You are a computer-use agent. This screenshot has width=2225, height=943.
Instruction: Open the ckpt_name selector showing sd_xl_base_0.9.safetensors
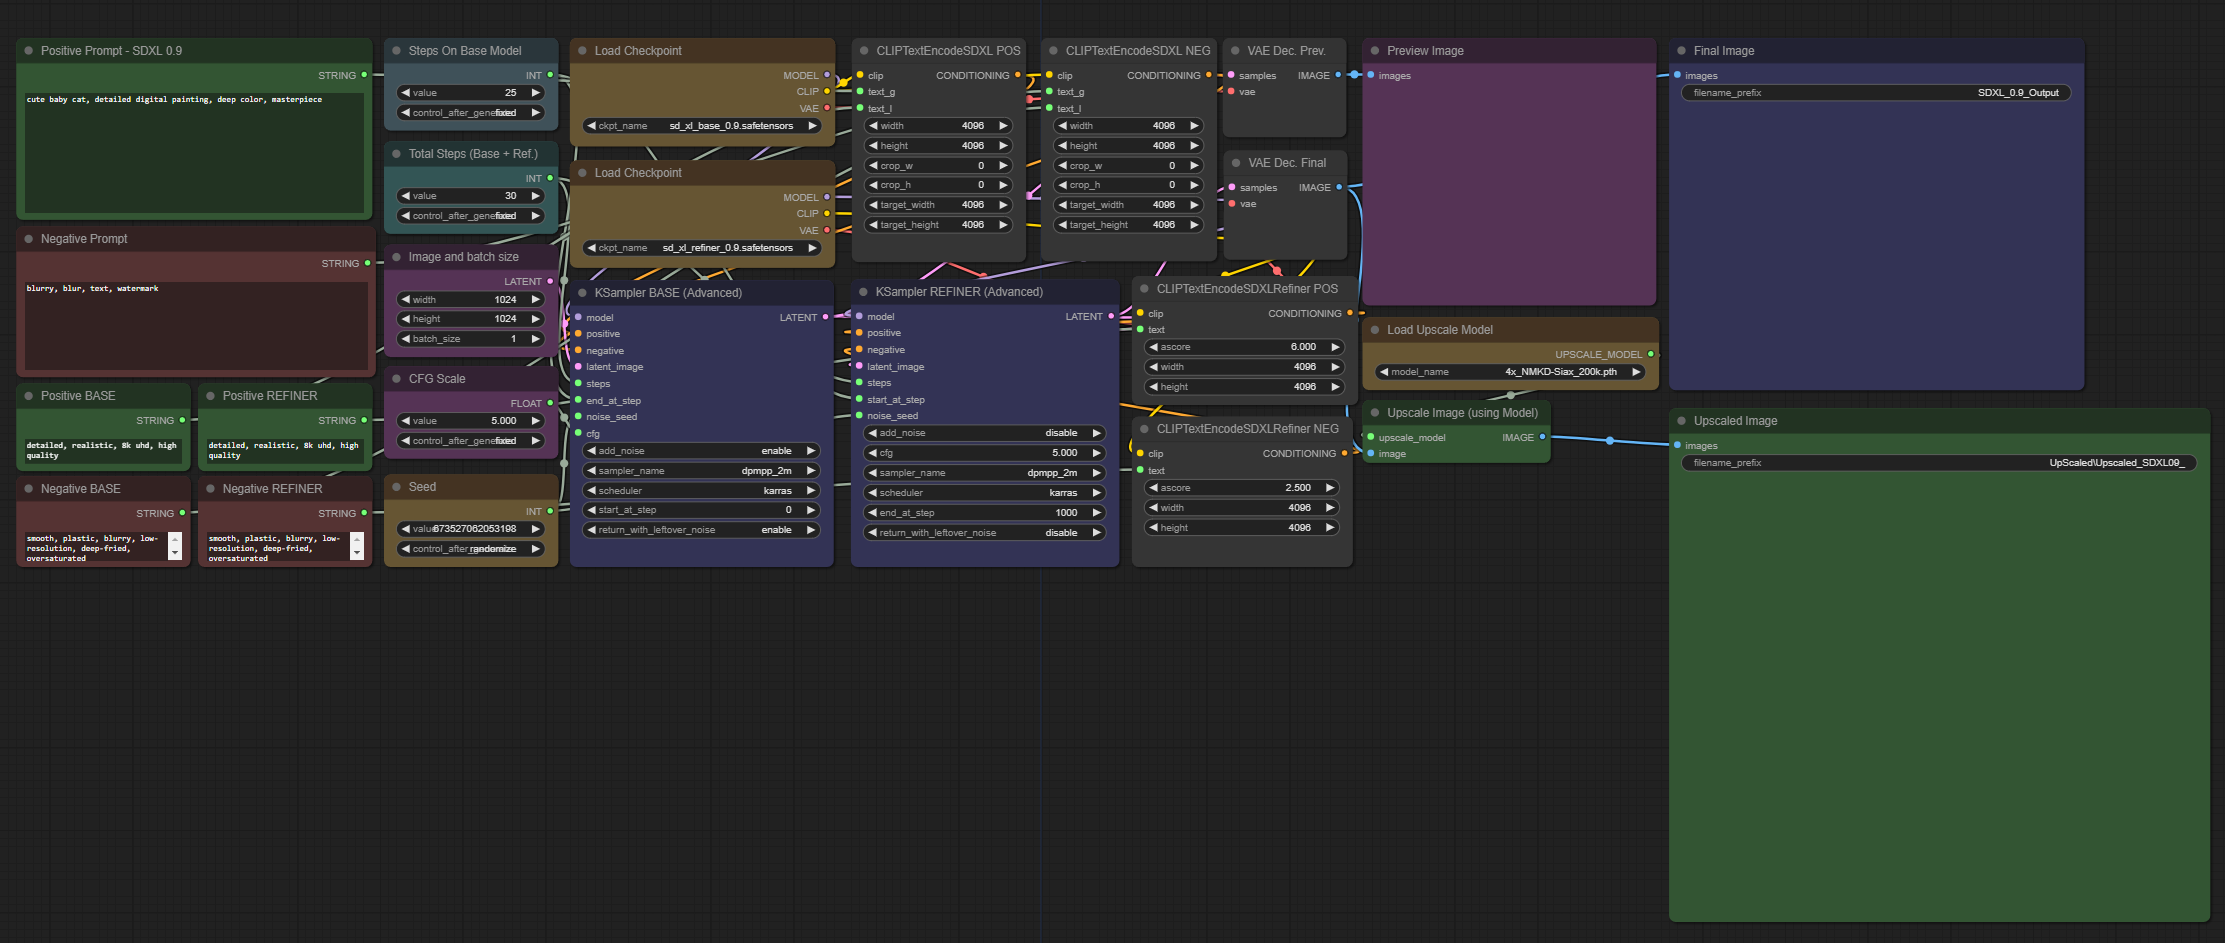pyautogui.click(x=700, y=125)
